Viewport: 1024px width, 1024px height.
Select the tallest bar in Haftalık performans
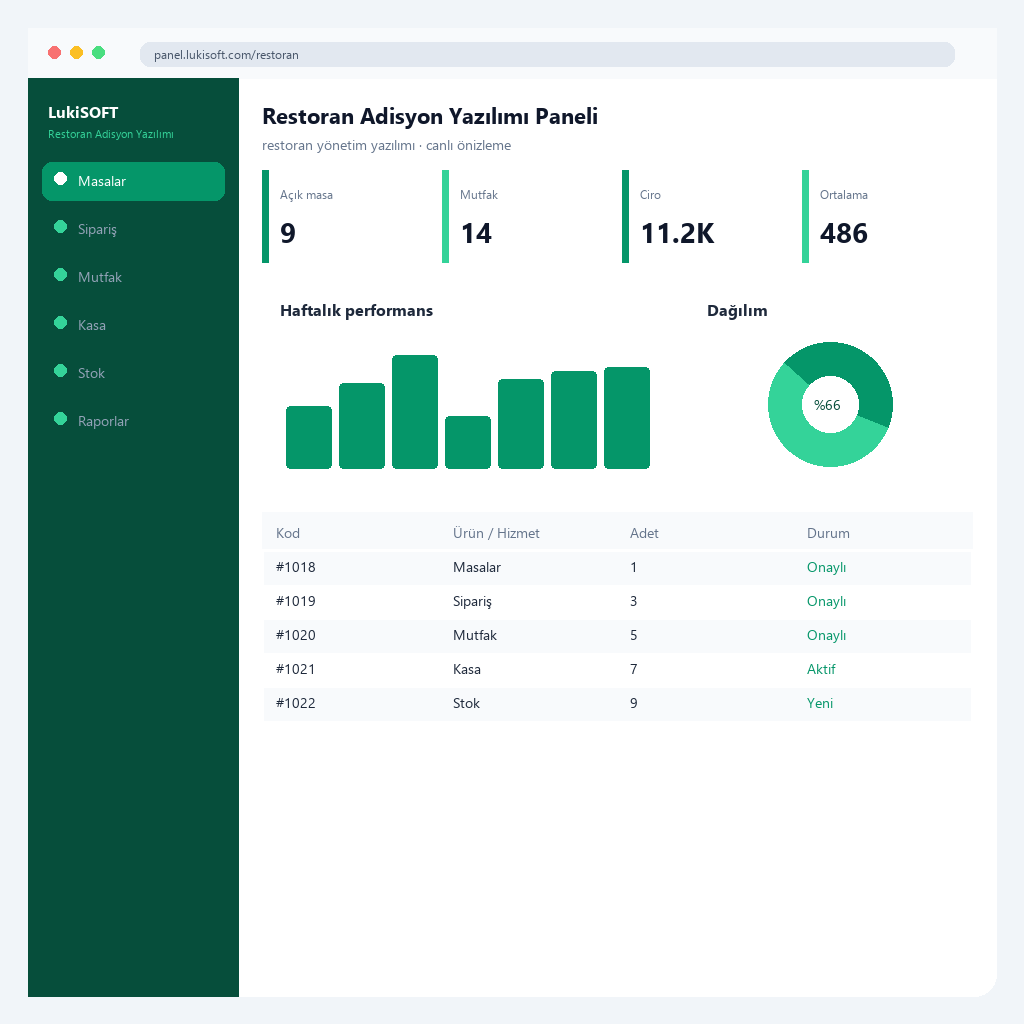tap(415, 412)
